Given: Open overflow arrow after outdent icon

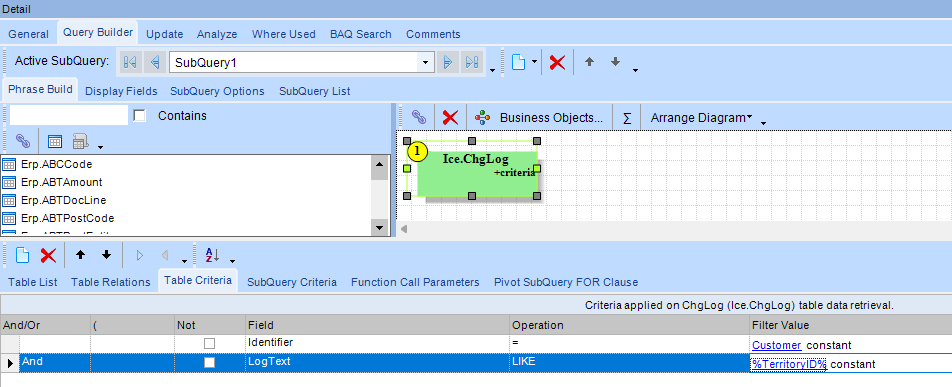Looking at the screenshot, I should point(184,261).
